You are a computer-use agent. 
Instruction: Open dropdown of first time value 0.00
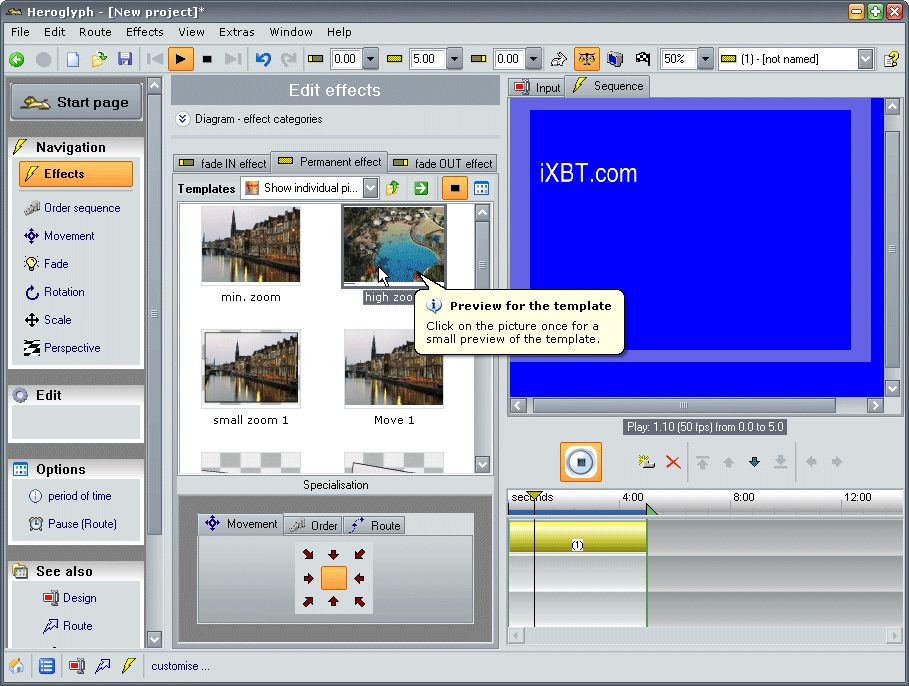(370, 59)
